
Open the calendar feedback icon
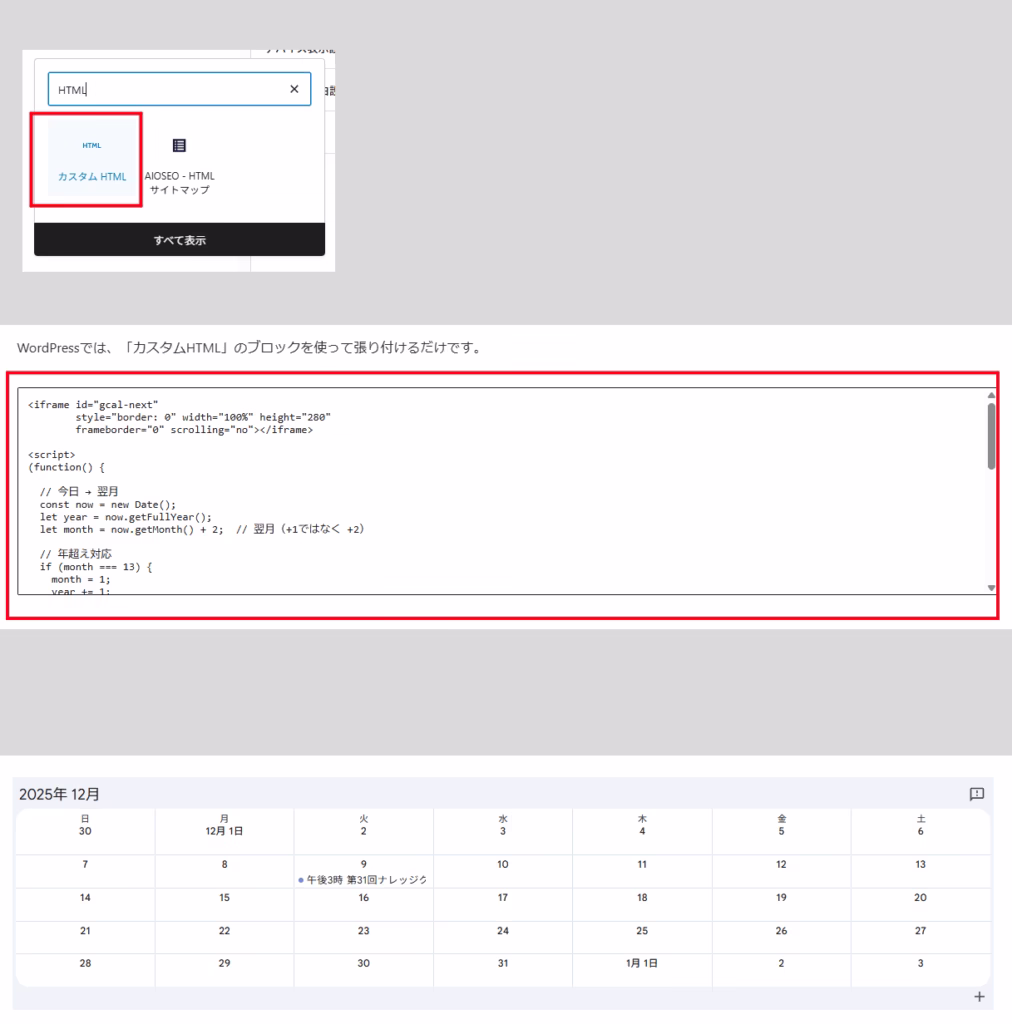976,794
